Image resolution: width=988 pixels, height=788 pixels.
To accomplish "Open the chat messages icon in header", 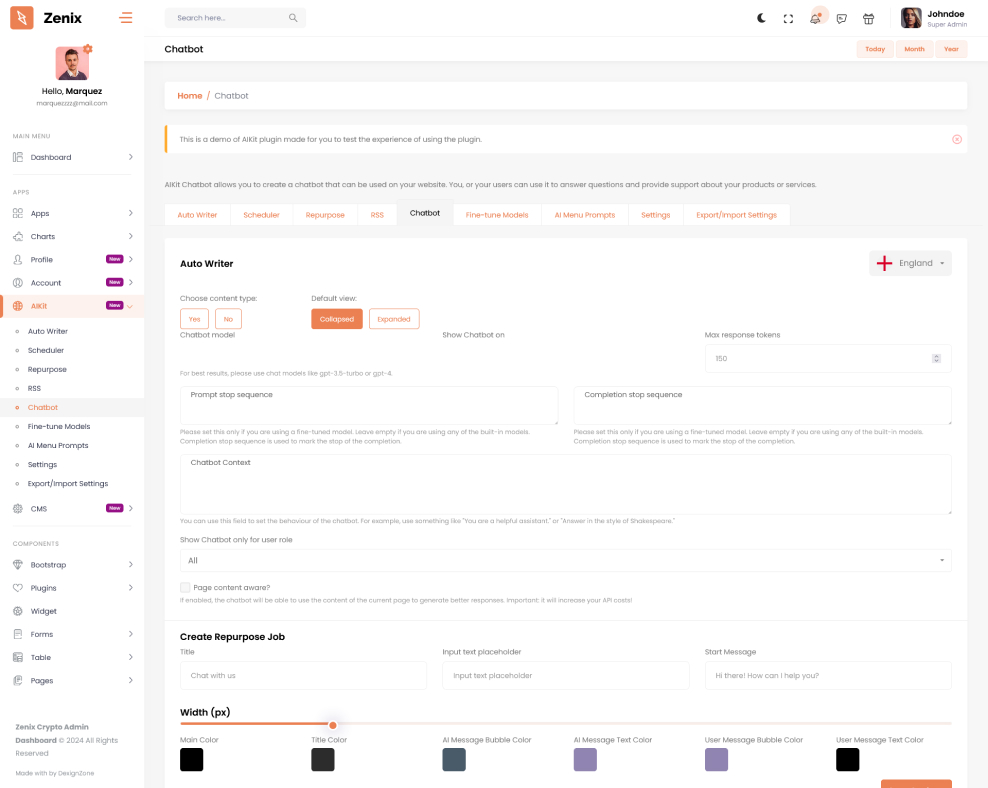I will click(x=842, y=18).
